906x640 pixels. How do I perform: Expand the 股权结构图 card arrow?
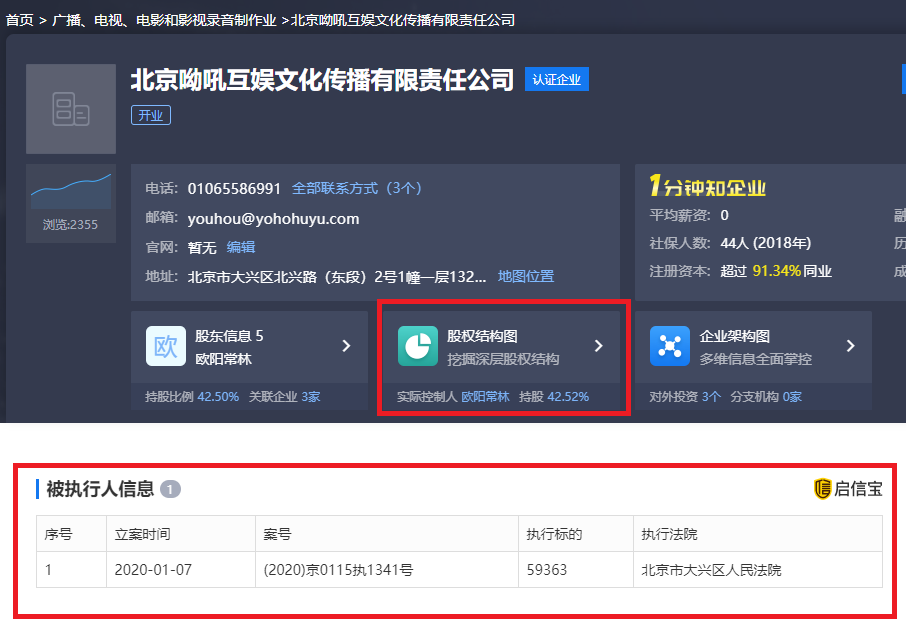pos(599,346)
